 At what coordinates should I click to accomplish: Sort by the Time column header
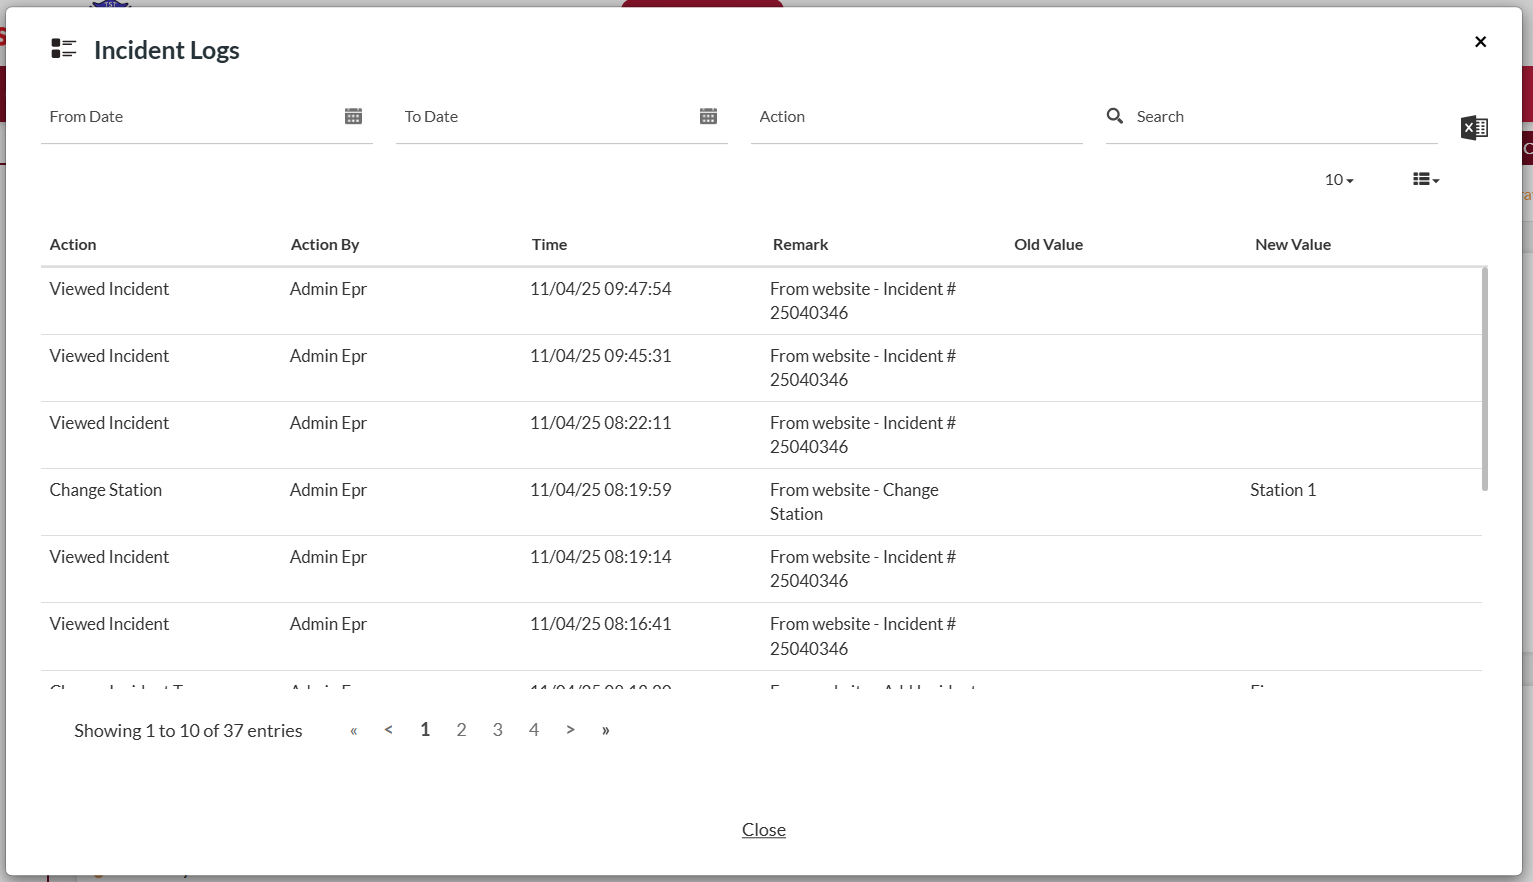(549, 245)
